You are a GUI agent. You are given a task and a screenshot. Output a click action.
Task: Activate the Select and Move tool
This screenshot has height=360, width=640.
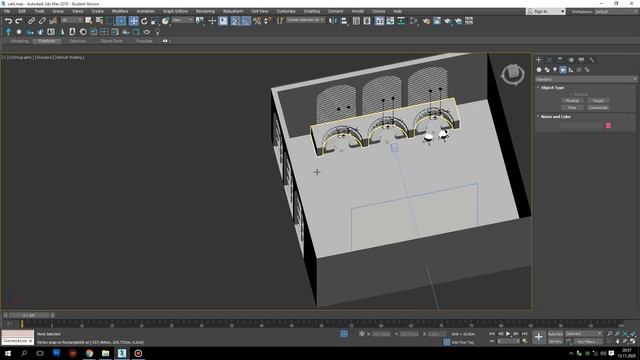(x=133, y=21)
